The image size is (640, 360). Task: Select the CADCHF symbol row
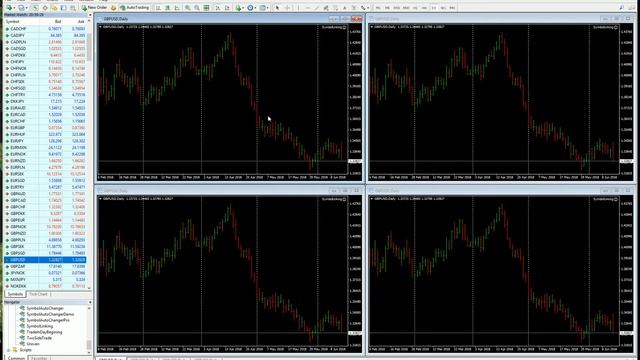click(45, 29)
